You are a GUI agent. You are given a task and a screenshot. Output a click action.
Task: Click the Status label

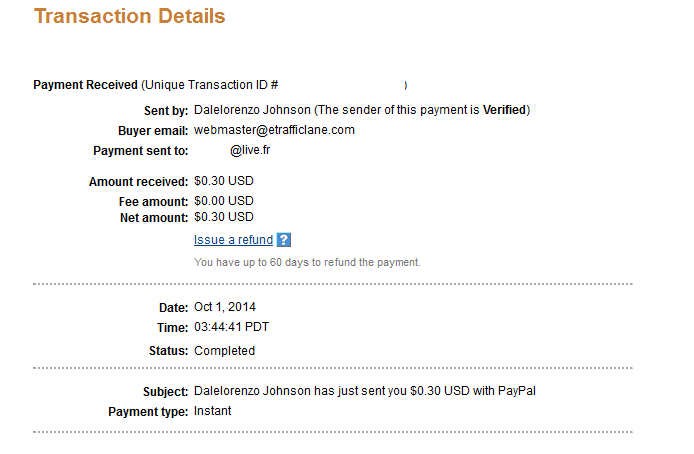point(169,351)
